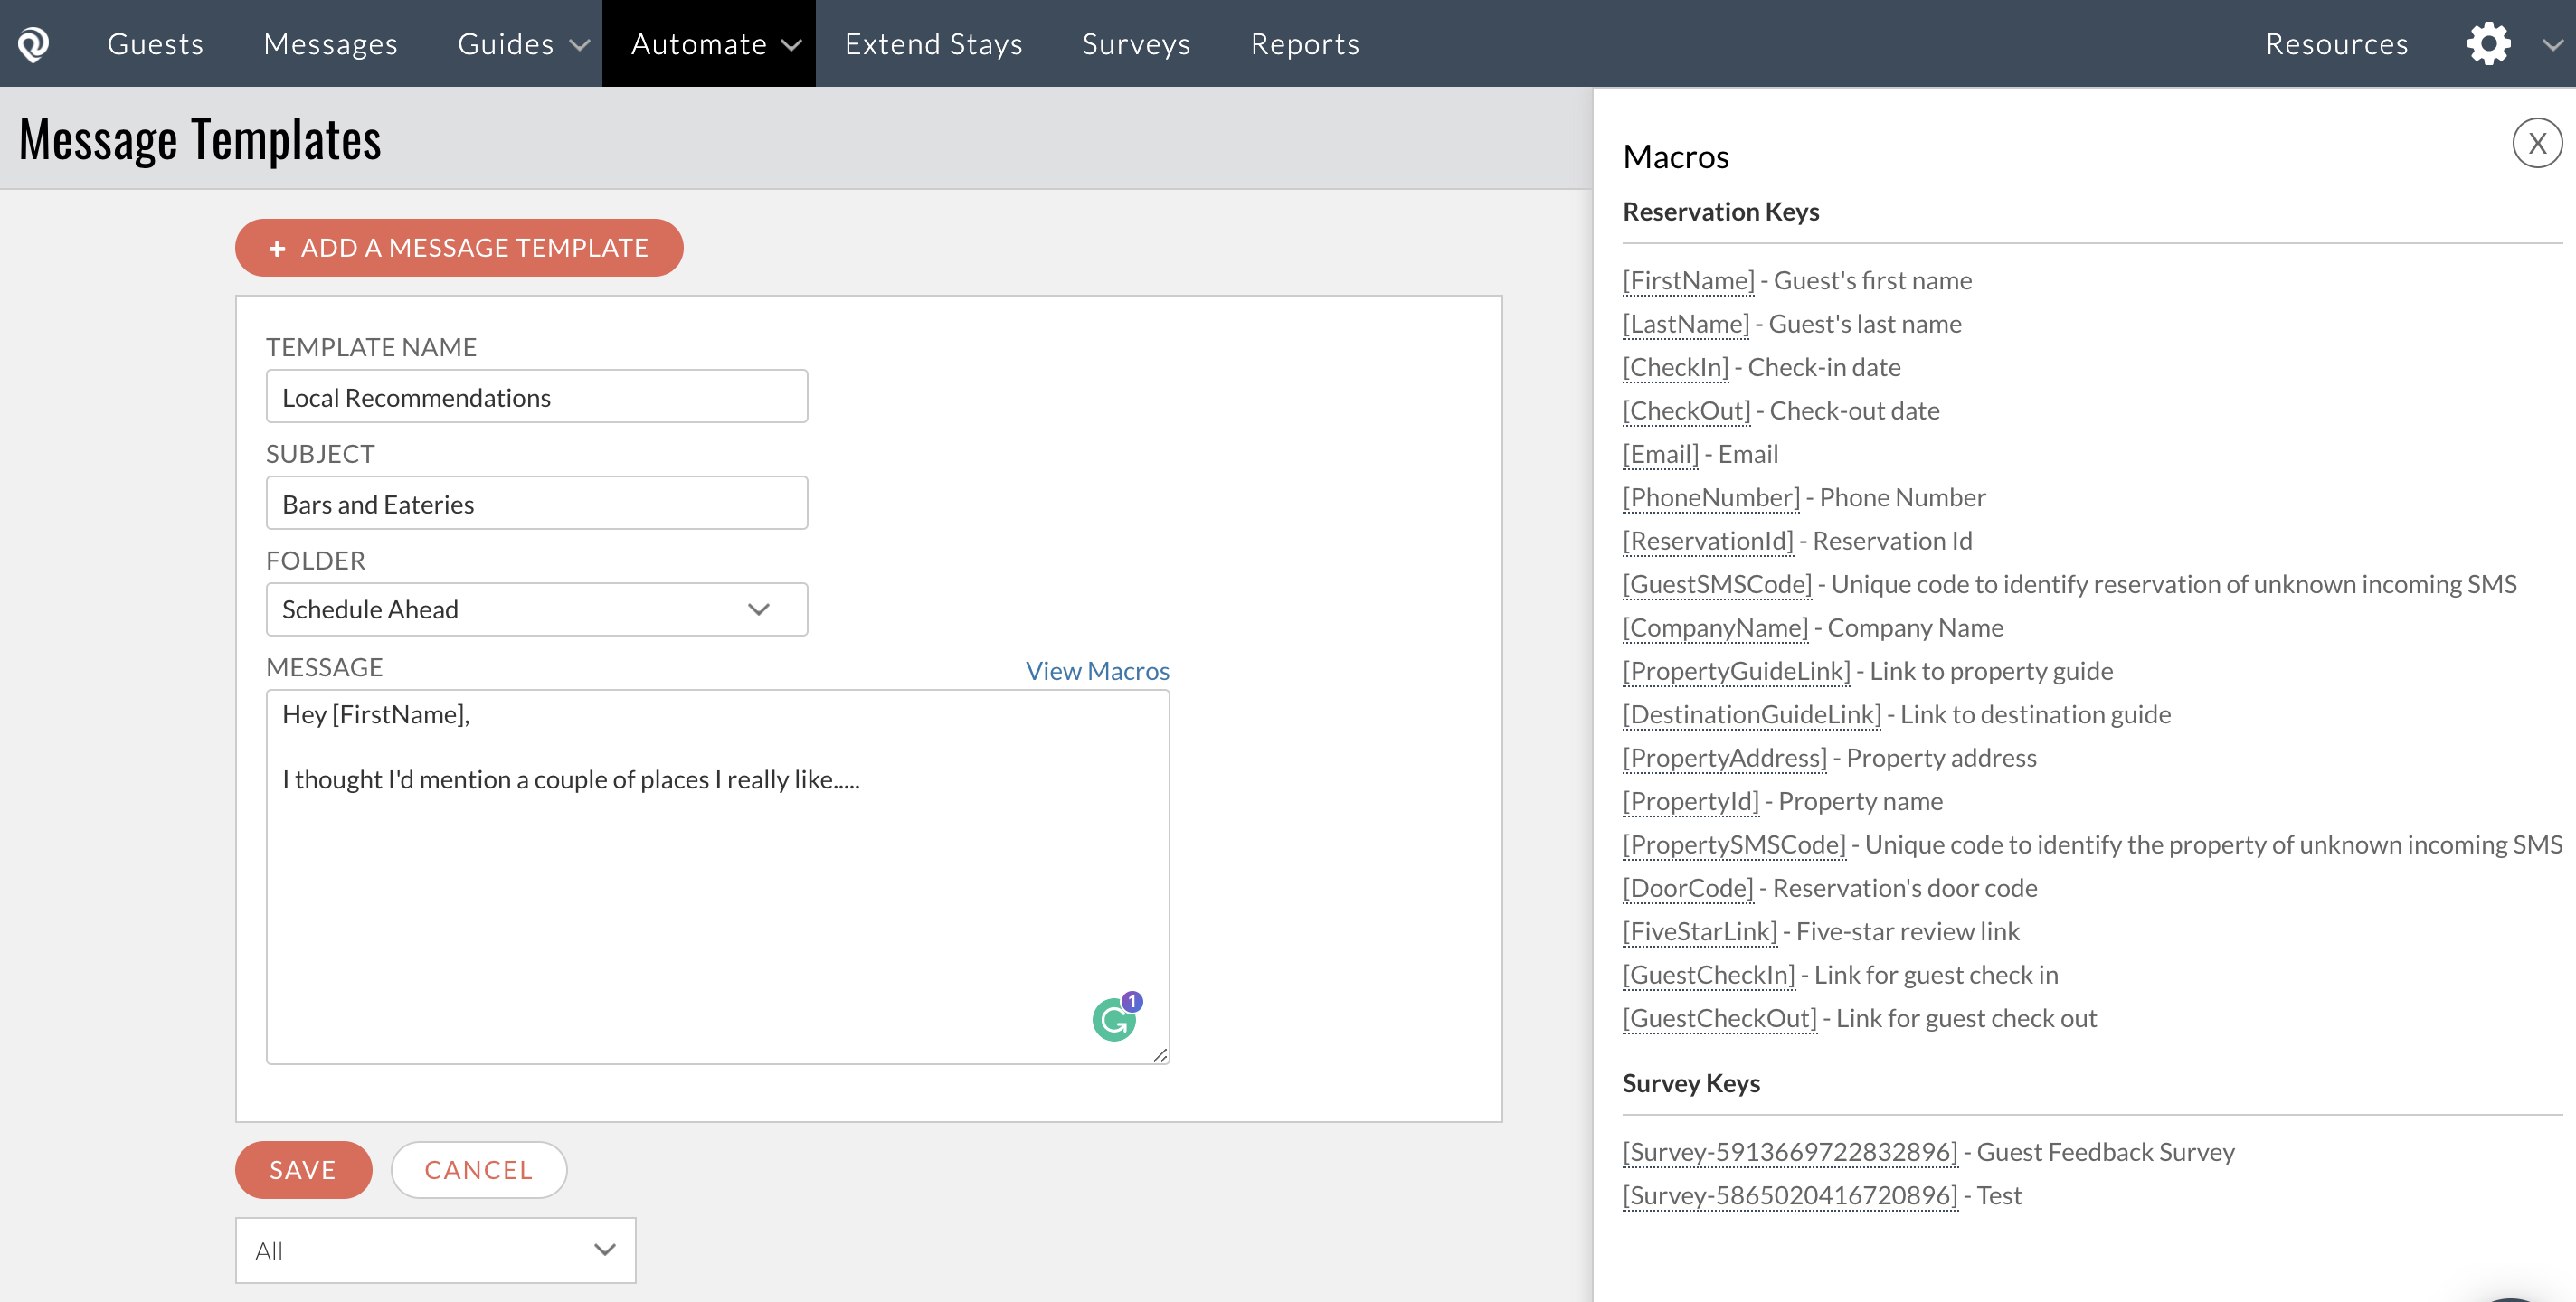Click the app logo icon in navbar
This screenshot has width=2576, height=1302.
[33, 44]
